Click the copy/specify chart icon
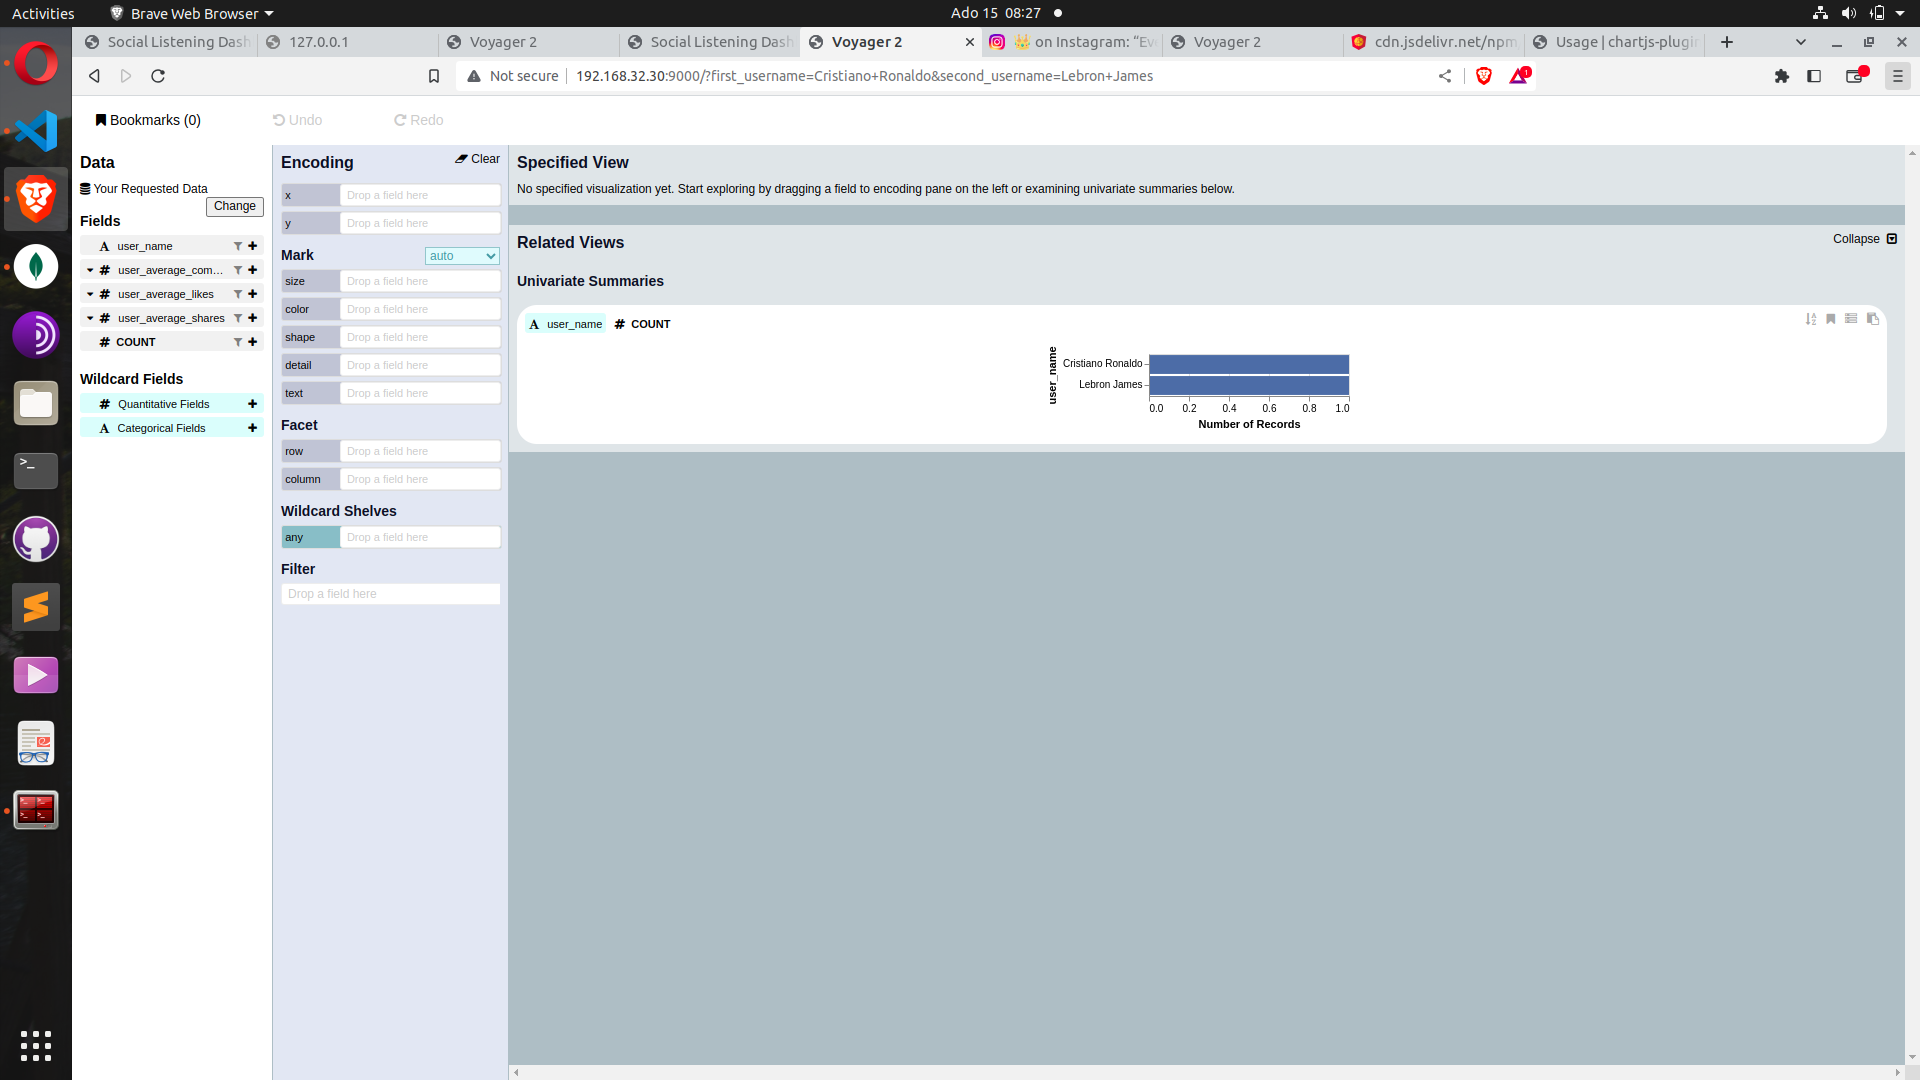The width and height of the screenshot is (1920, 1080). 1873,319
